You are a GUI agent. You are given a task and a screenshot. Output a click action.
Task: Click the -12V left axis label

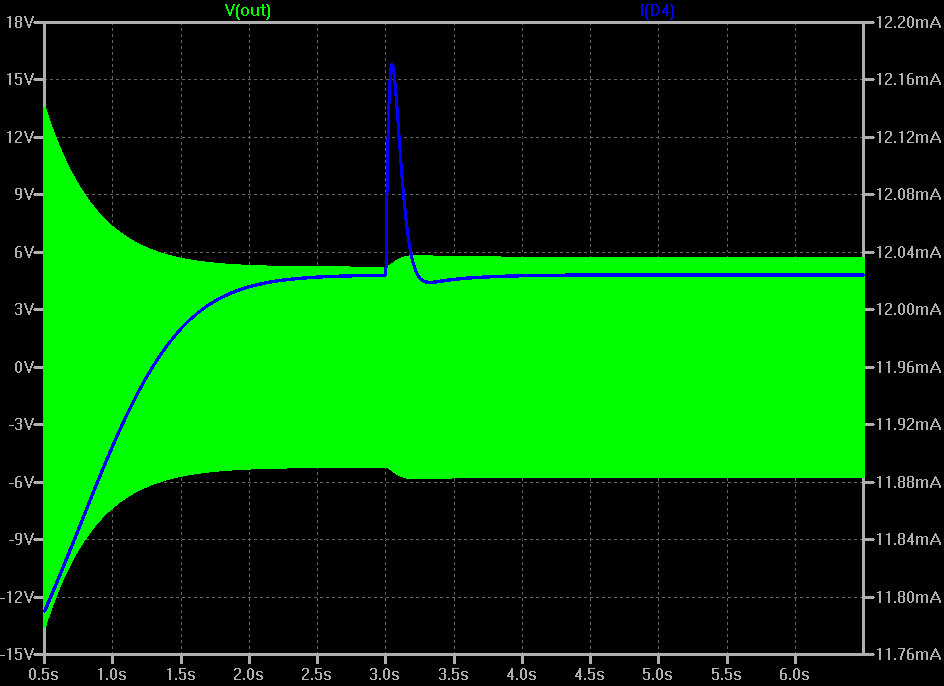(x=17, y=597)
